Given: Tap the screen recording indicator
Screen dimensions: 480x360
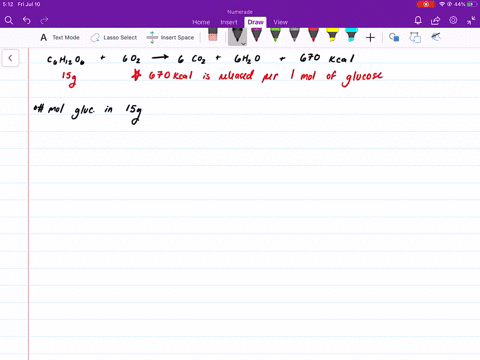Looking at the screenshot, I should 426,4.
